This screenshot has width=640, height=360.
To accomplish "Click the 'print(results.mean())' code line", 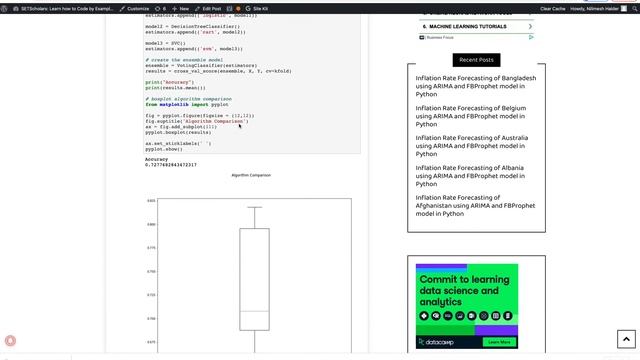I will tap(176, 88).
